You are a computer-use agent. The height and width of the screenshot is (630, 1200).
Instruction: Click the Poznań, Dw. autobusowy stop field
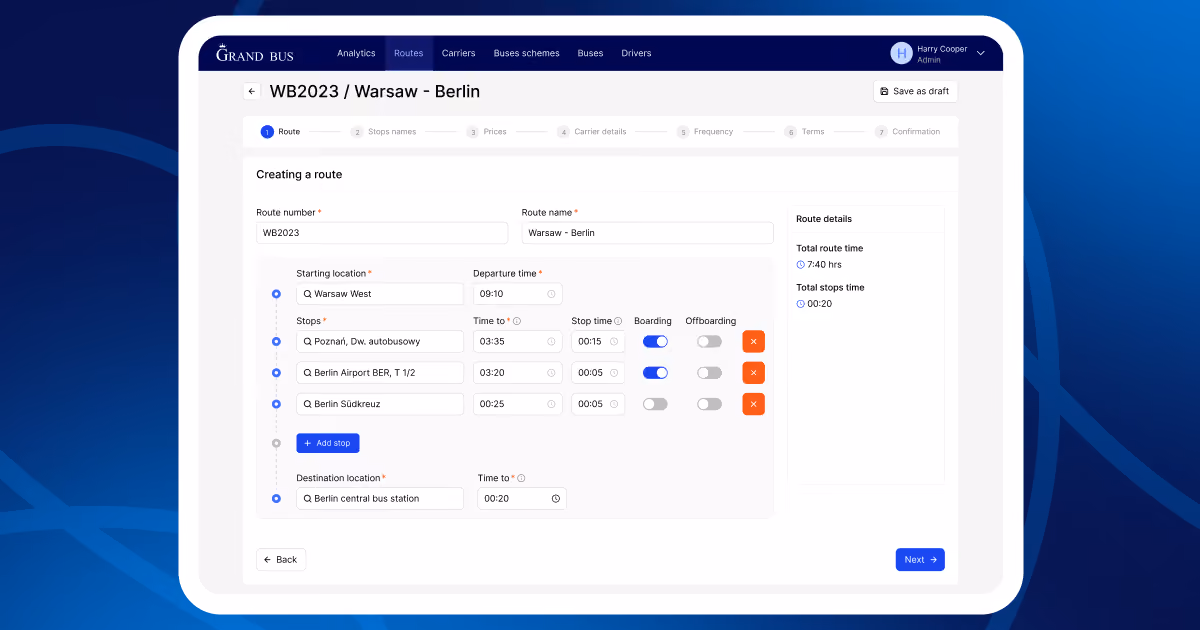tap(380, 341)
